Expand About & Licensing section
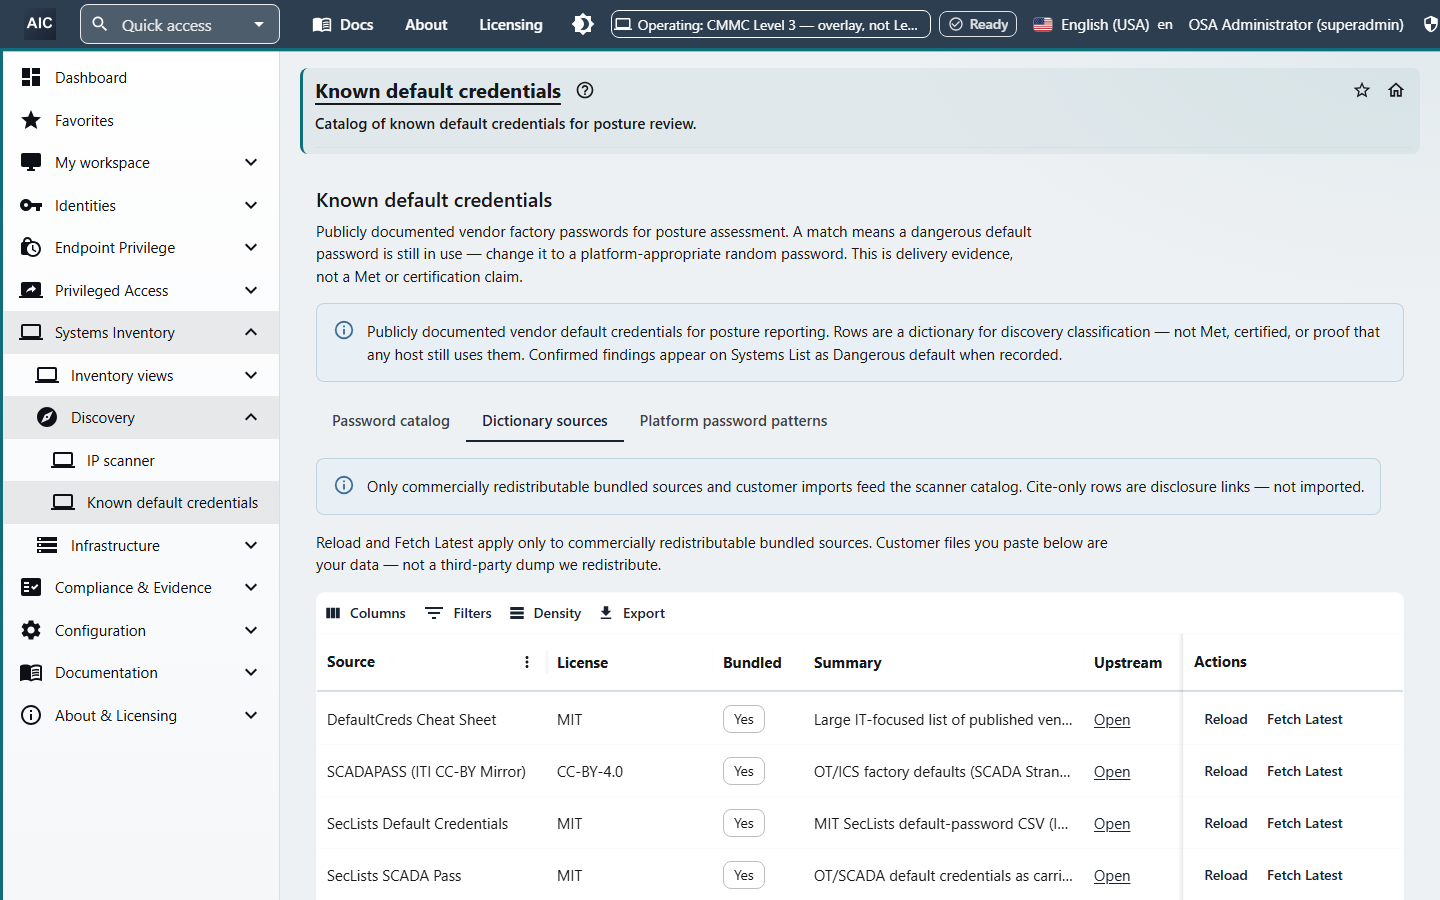This screenshot has width=1440, height=900. pyautogui.click(x=141, y=715)
